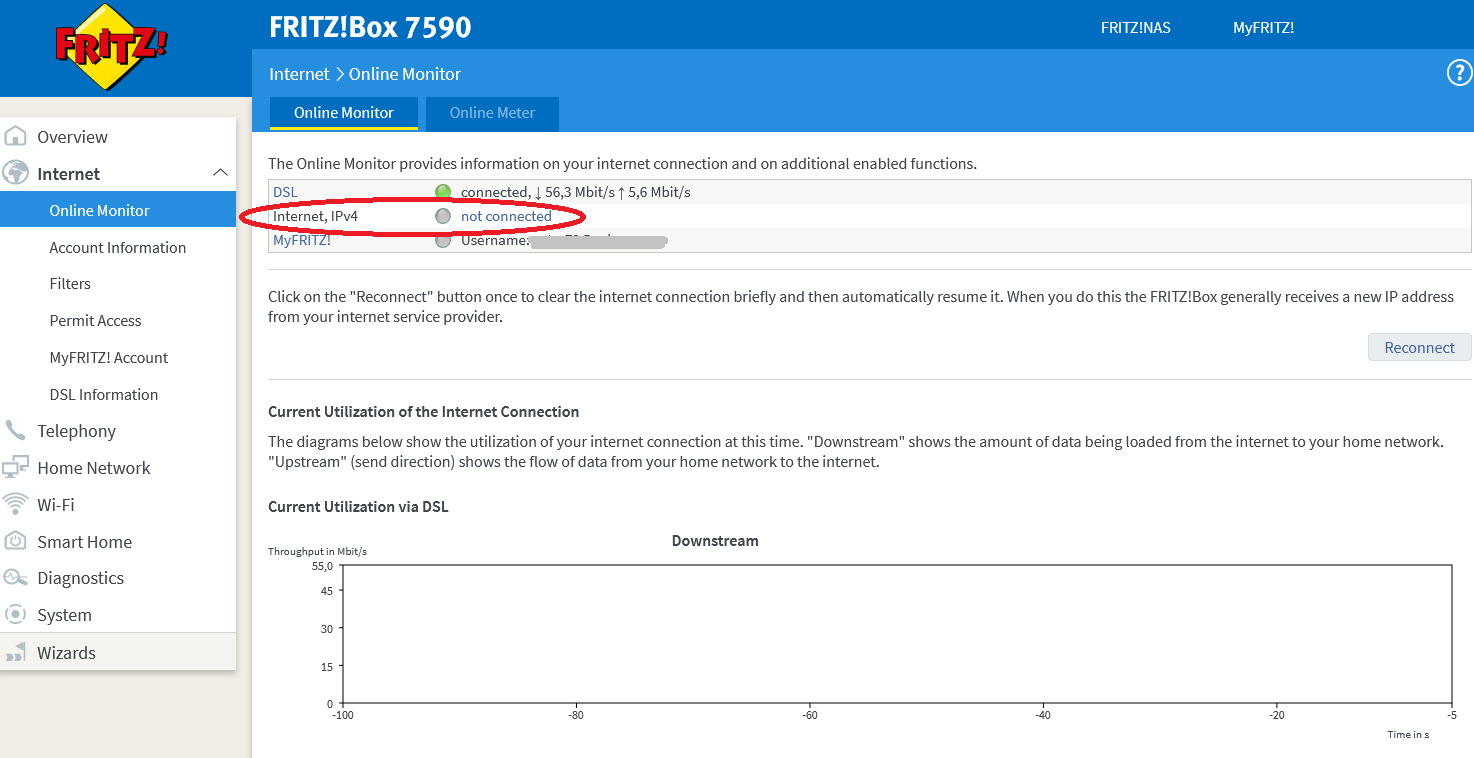1474x758 pixels.
Task: Click the 'Time in s' axis label
Action: [1408, 735]
